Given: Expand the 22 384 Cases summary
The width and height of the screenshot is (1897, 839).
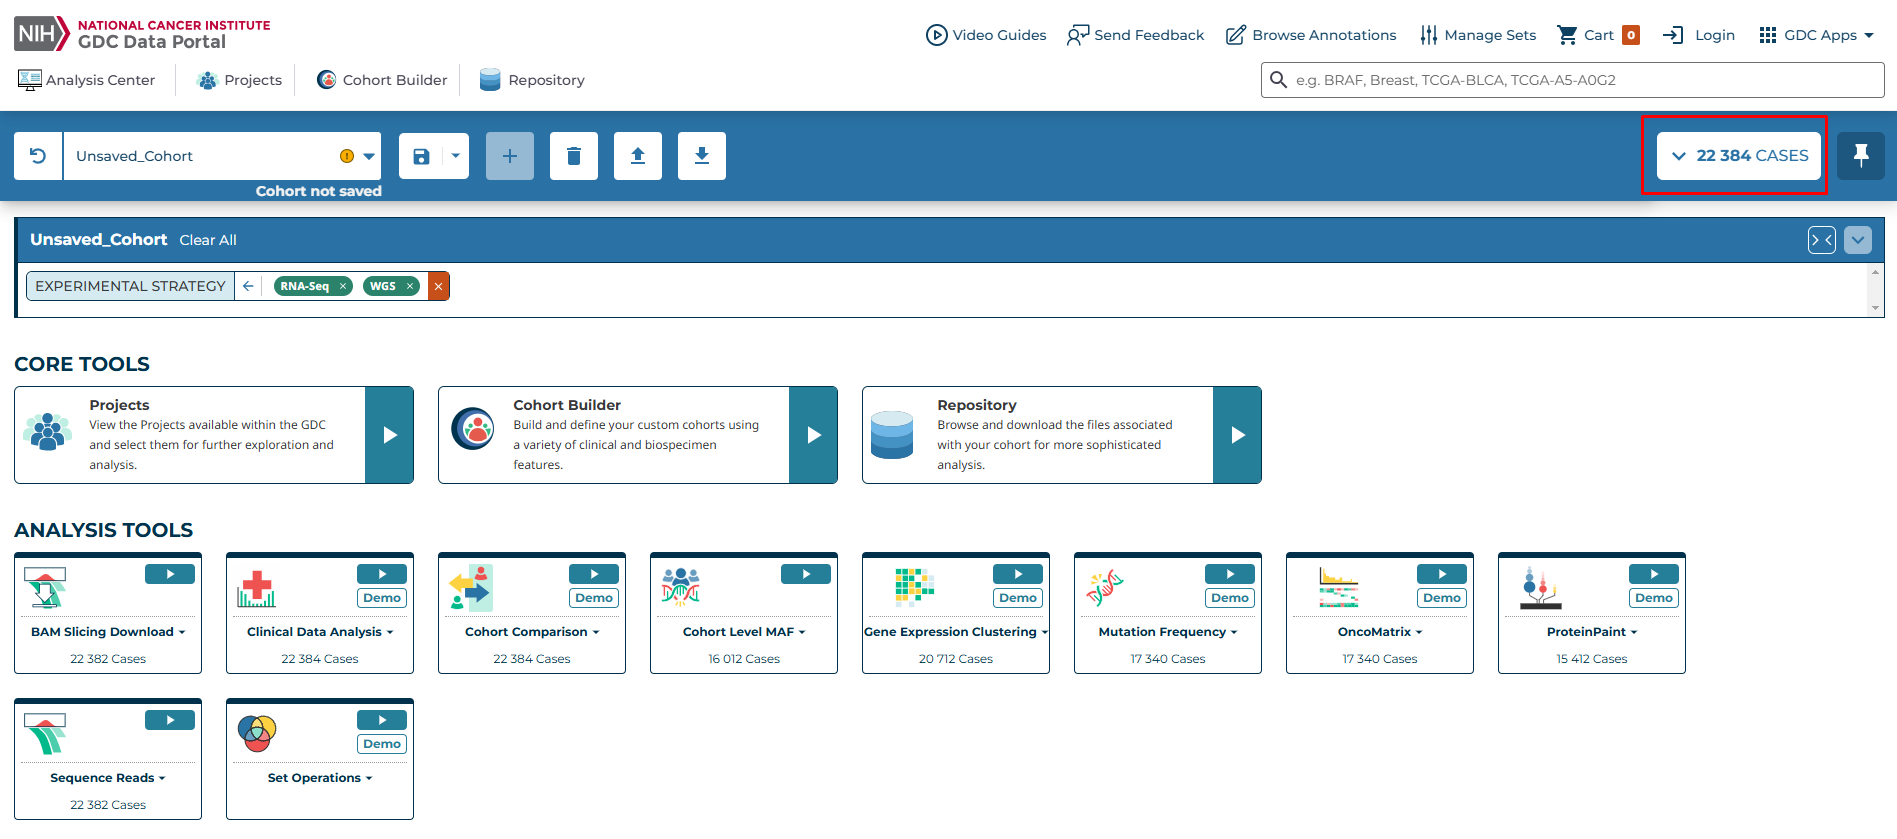Looking at the screenshot, I should tap(1739, 156).
